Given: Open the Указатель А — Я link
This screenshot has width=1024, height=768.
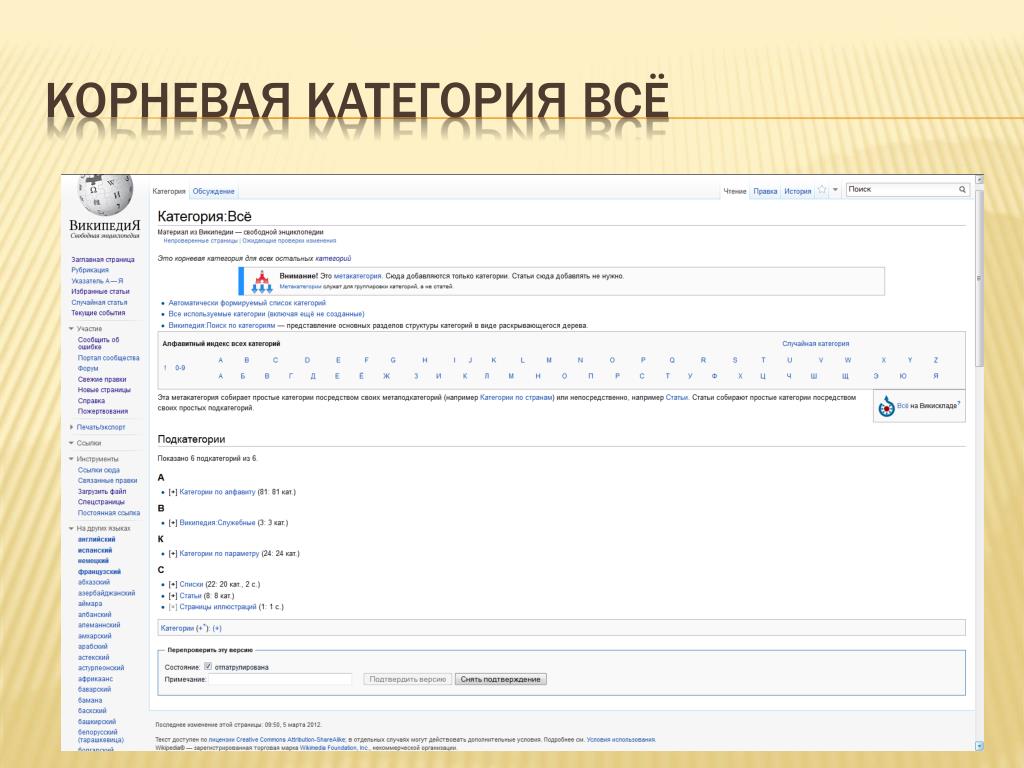Looking at the screenshot, I should (97, 281).
